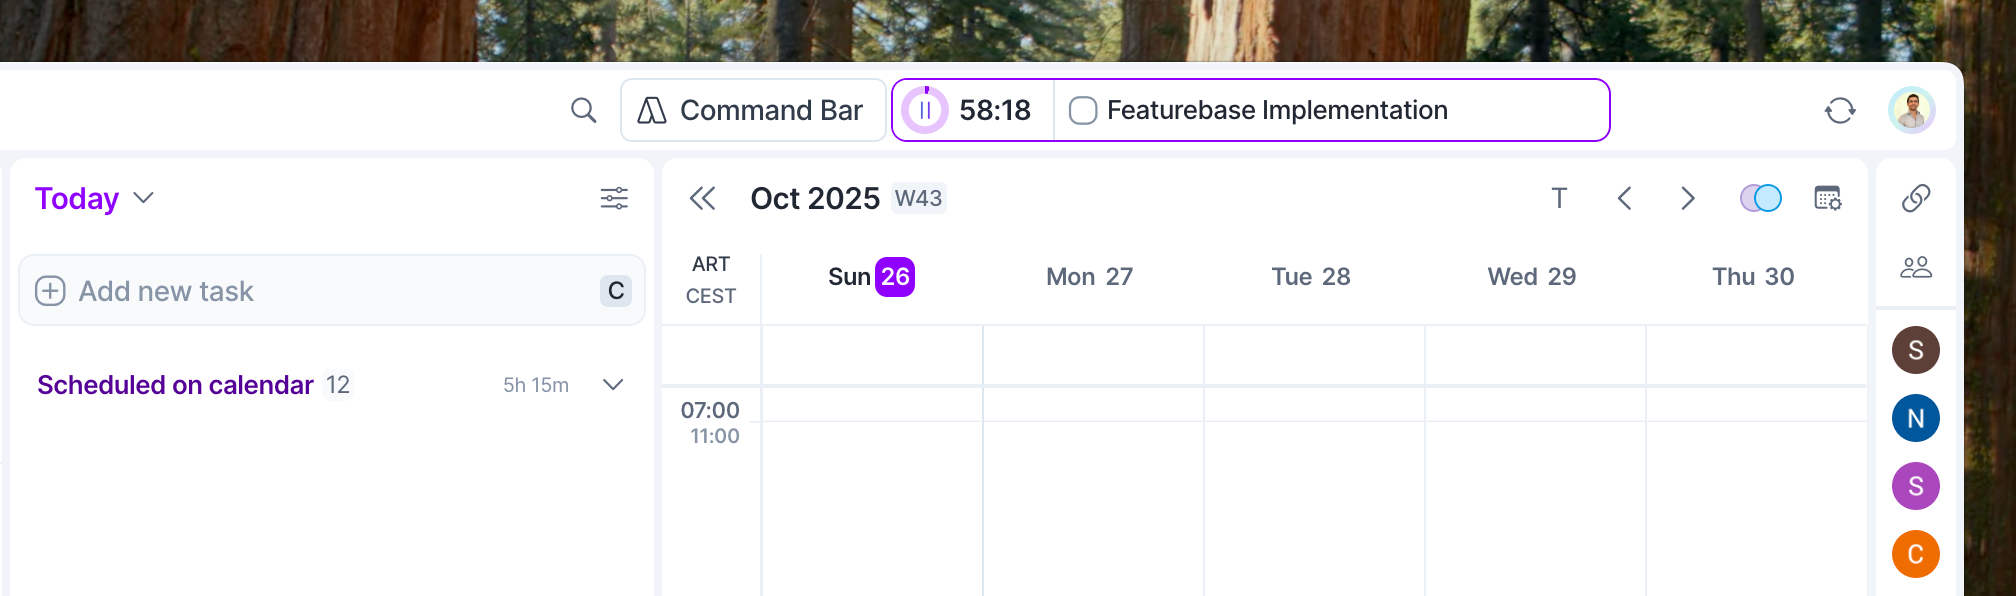This screenshot has height=596, width=2016.
Task: Go to the previous calendar period
Action: (x=1625, y=198)
